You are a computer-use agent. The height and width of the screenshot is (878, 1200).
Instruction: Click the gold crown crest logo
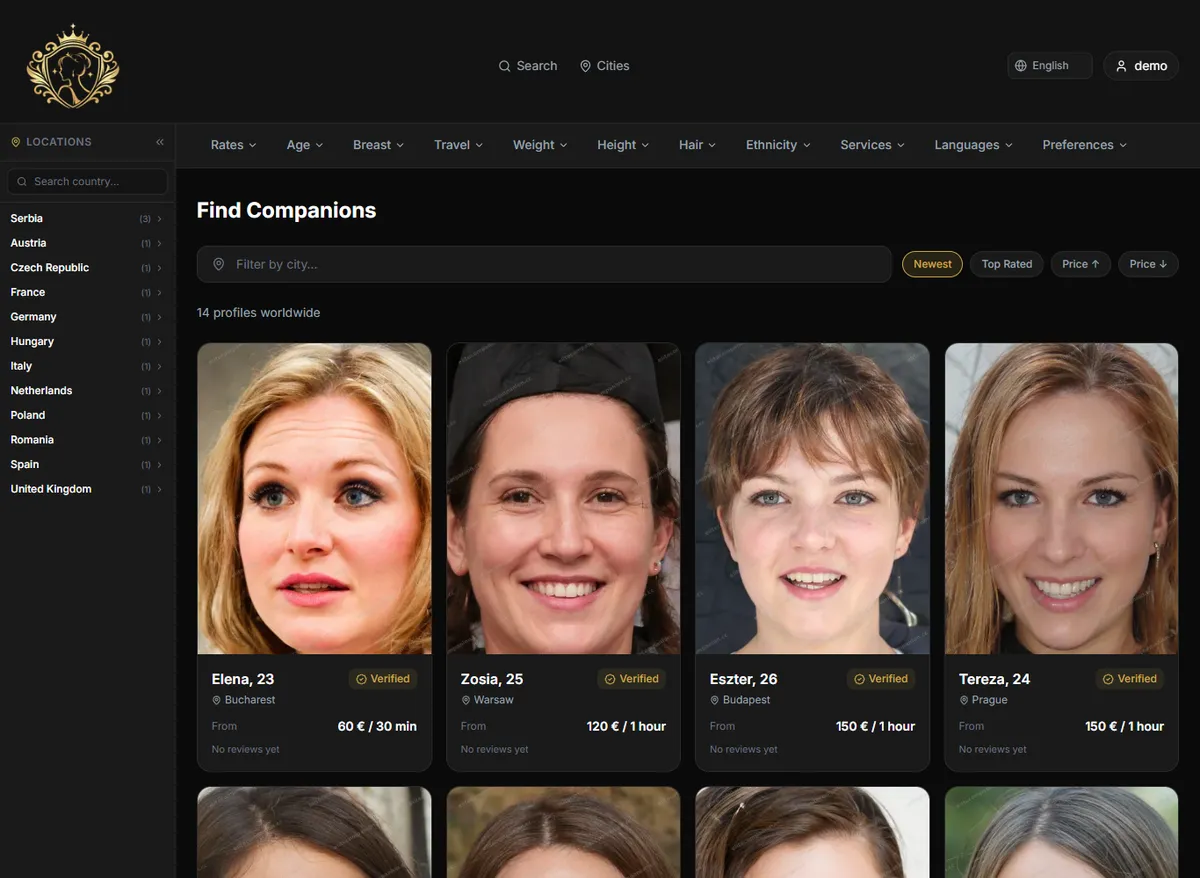73,67
